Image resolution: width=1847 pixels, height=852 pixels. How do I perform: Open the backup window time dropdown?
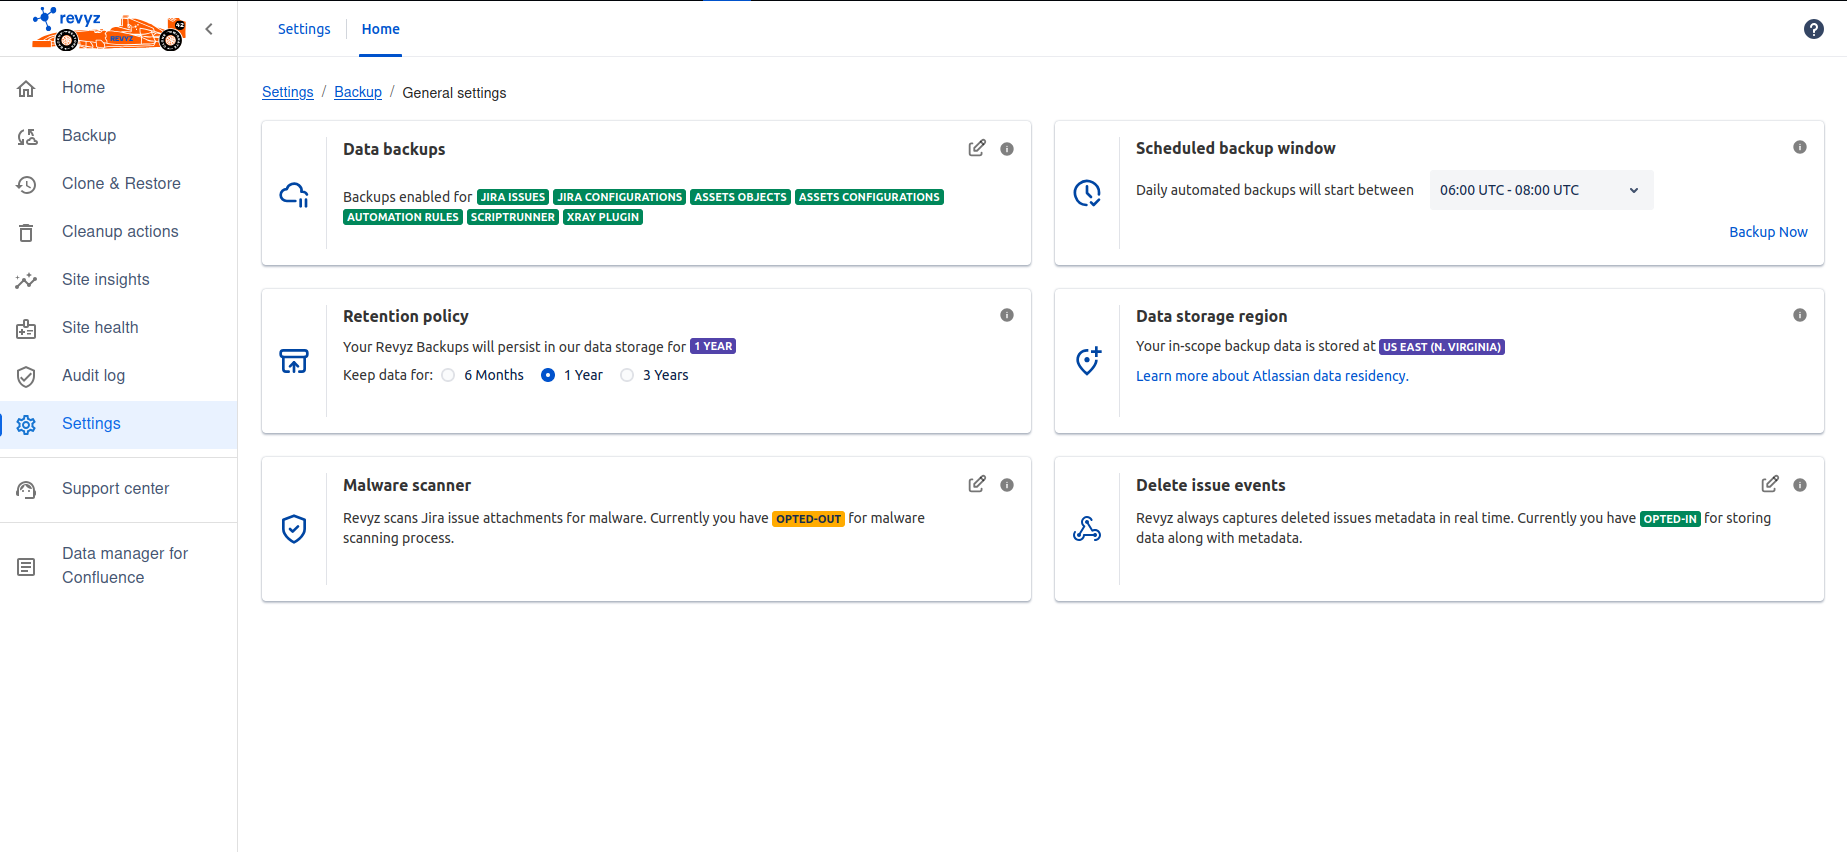tap(1540, 190)
